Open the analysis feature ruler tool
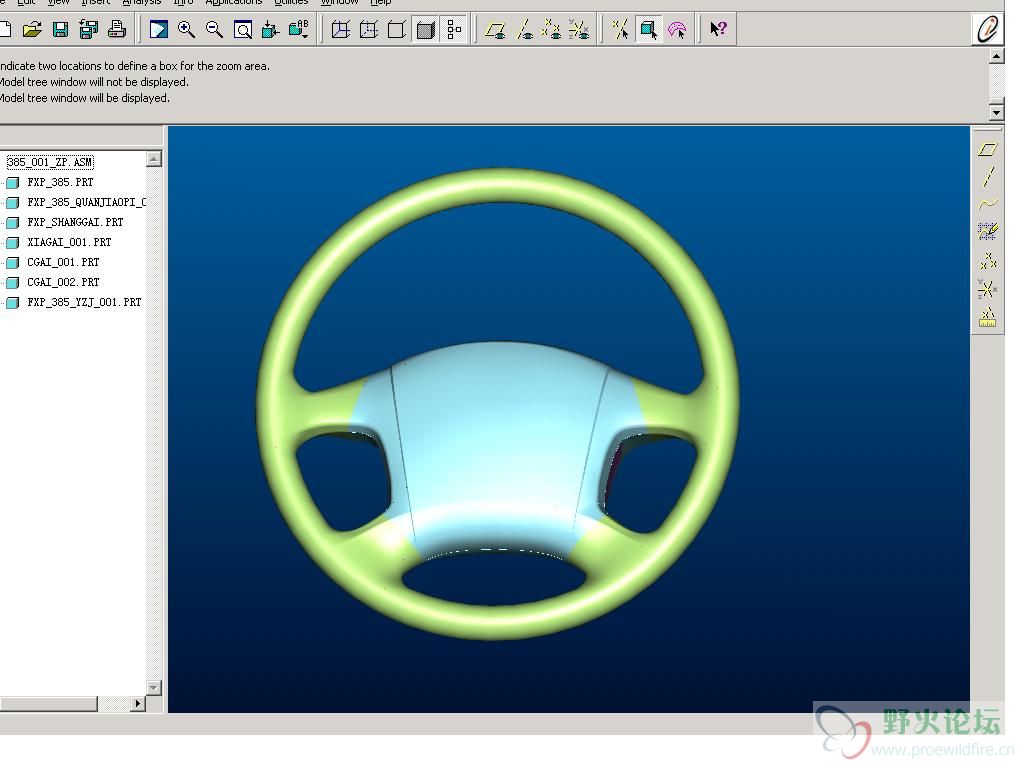The width and height of the screenshot is (1024, 768). [x=987, y=317]
